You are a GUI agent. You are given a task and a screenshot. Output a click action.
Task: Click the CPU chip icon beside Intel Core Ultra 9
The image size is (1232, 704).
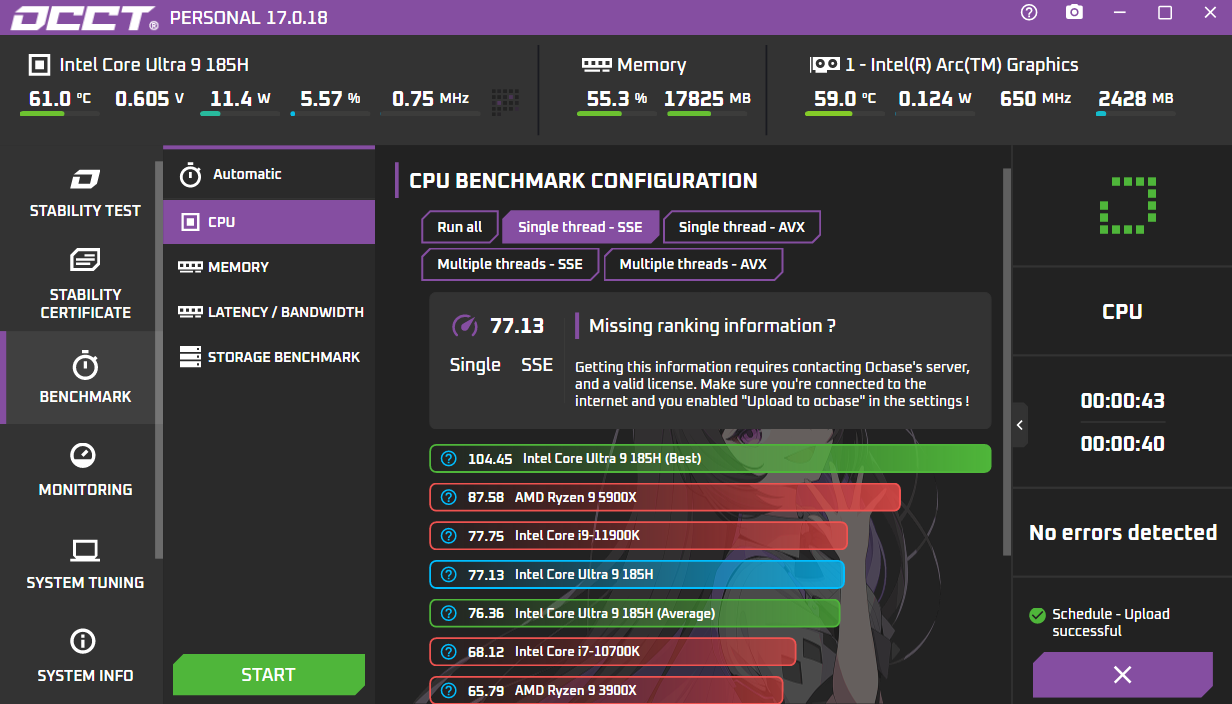coord(38,65)
